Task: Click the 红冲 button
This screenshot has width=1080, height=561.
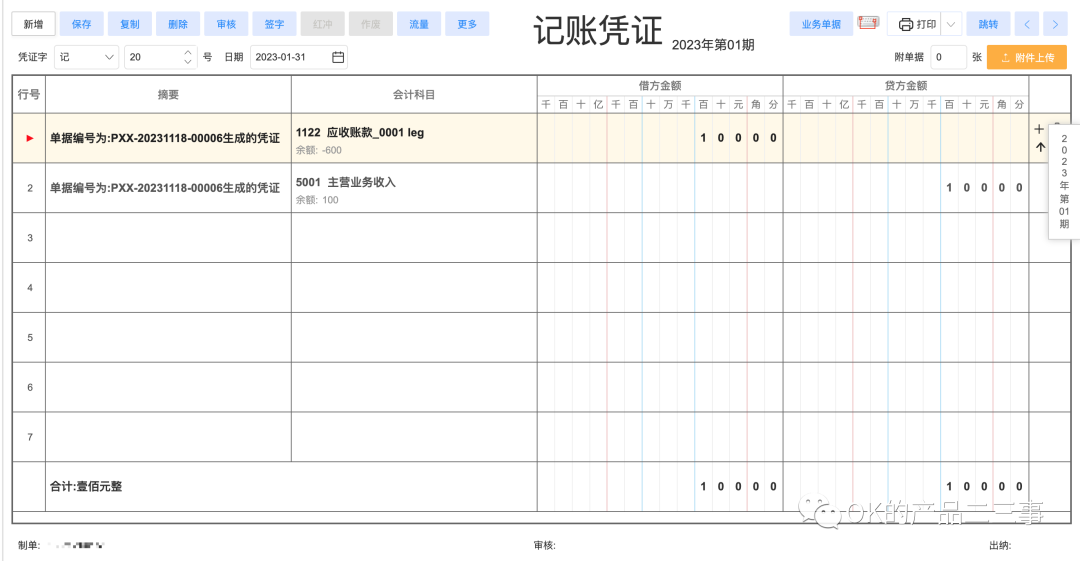Action: point(322,24)
